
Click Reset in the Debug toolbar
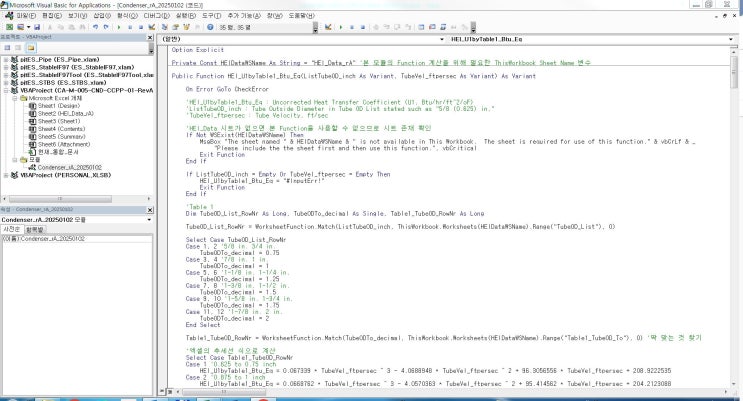click(x=362, y=27)
